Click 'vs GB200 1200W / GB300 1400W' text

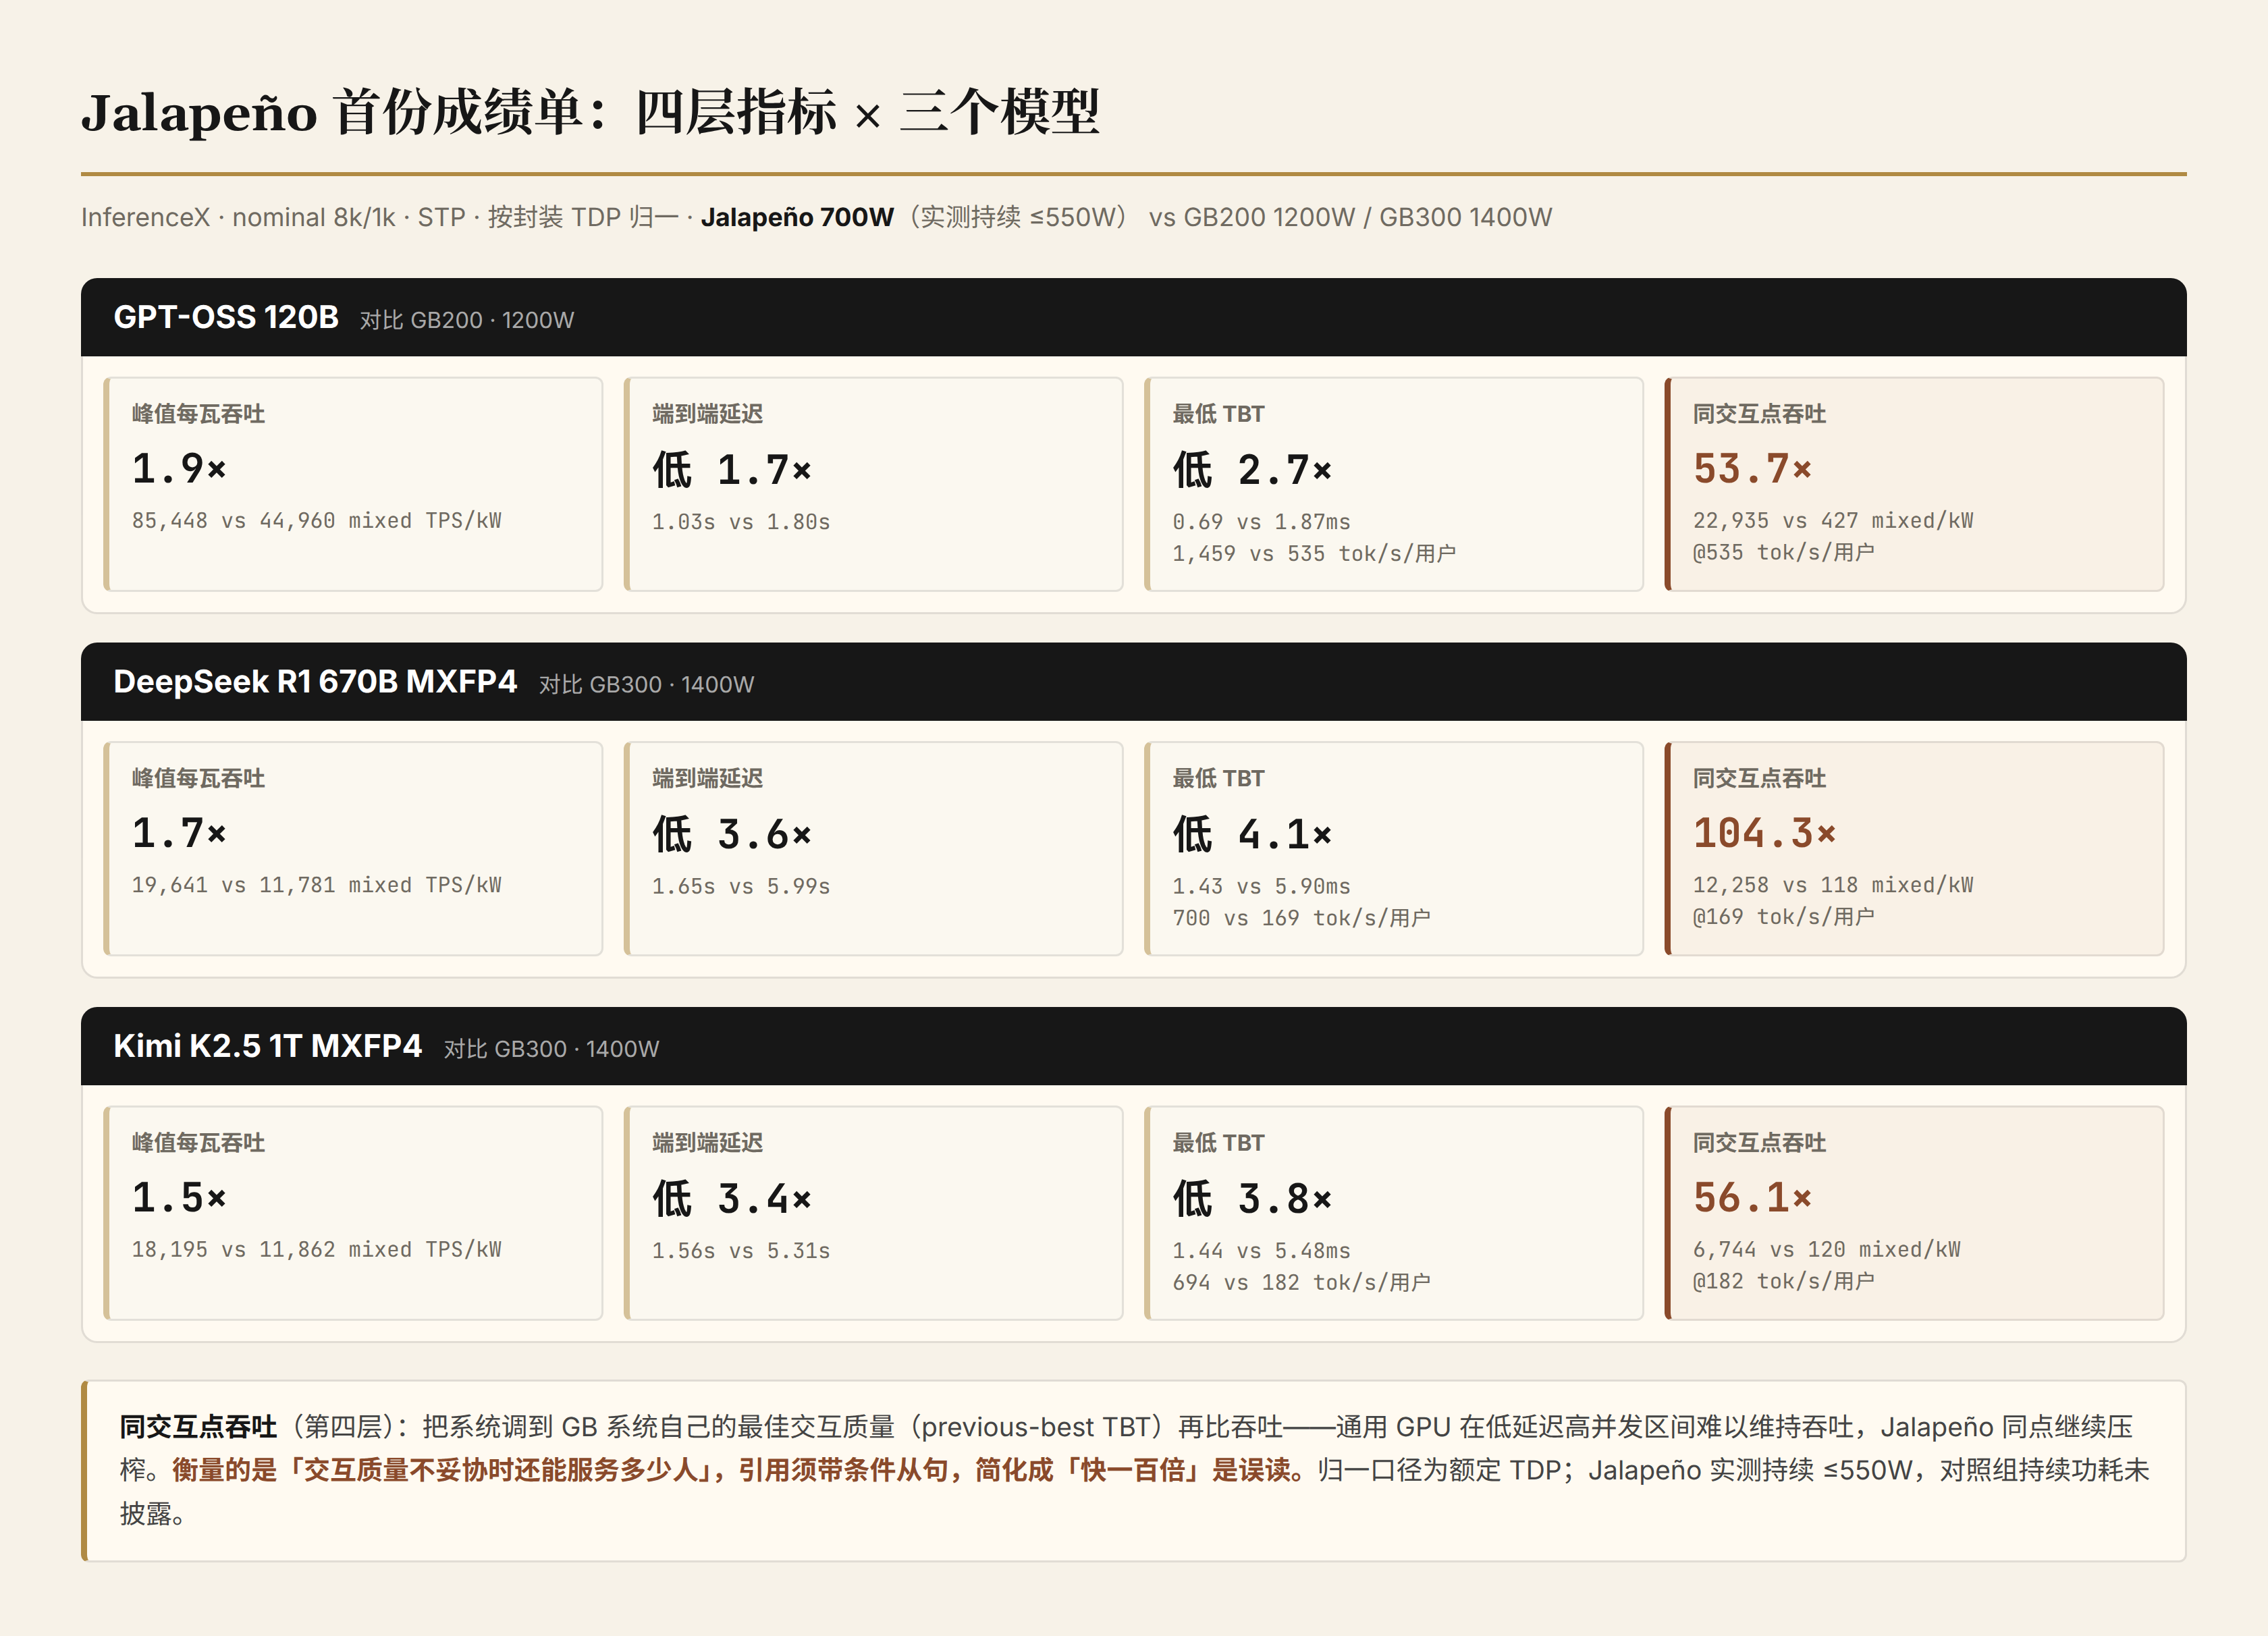point(1350,217)
